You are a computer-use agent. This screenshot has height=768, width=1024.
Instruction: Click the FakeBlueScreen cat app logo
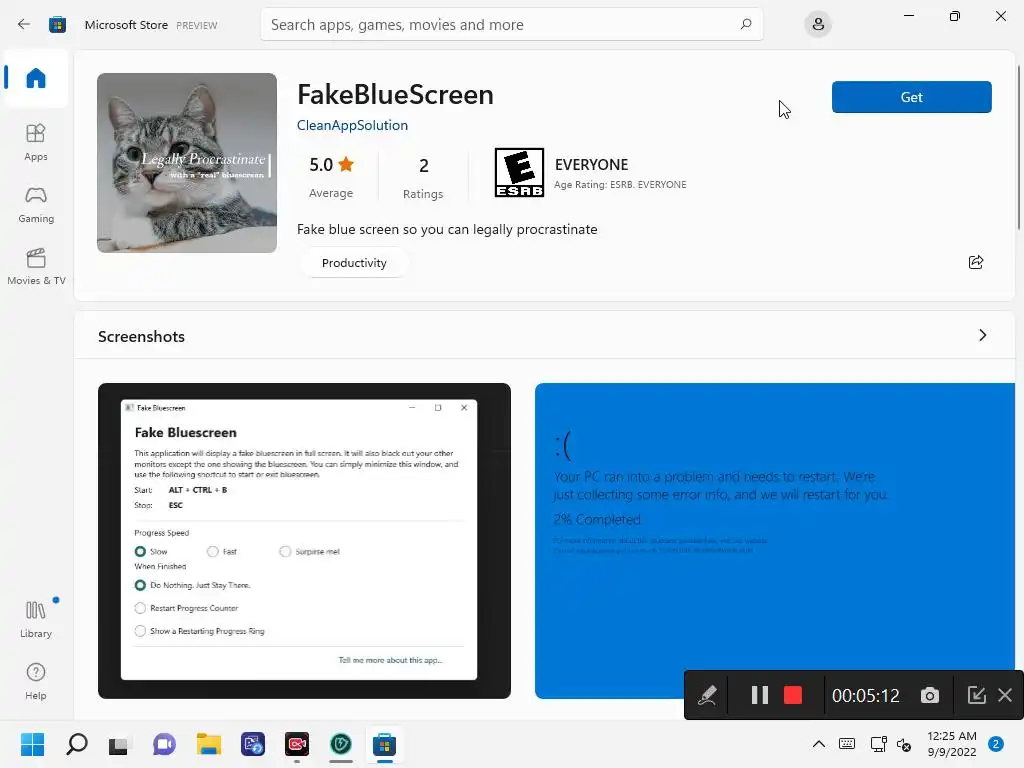(x=187, y=163)
